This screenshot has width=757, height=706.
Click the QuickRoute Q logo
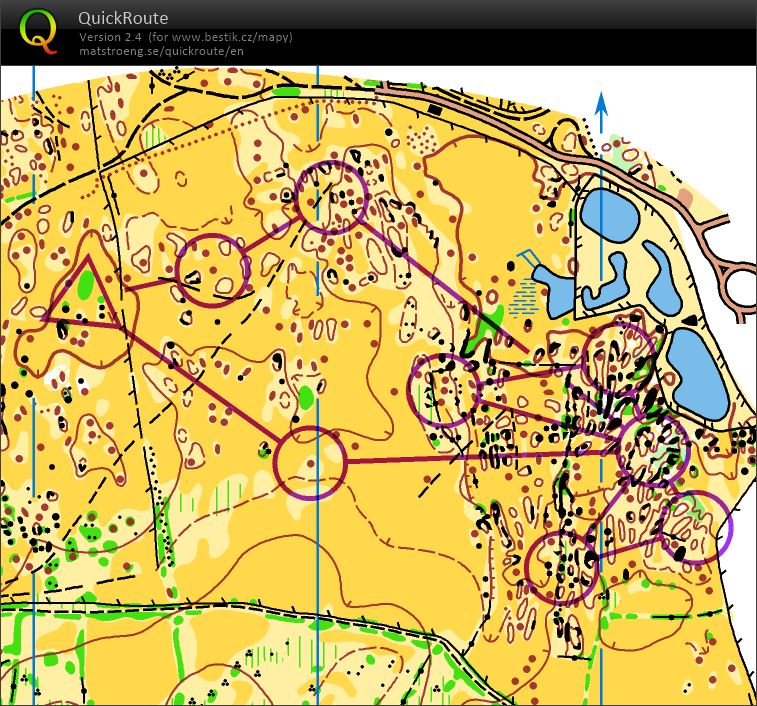(x=38, y=31)
